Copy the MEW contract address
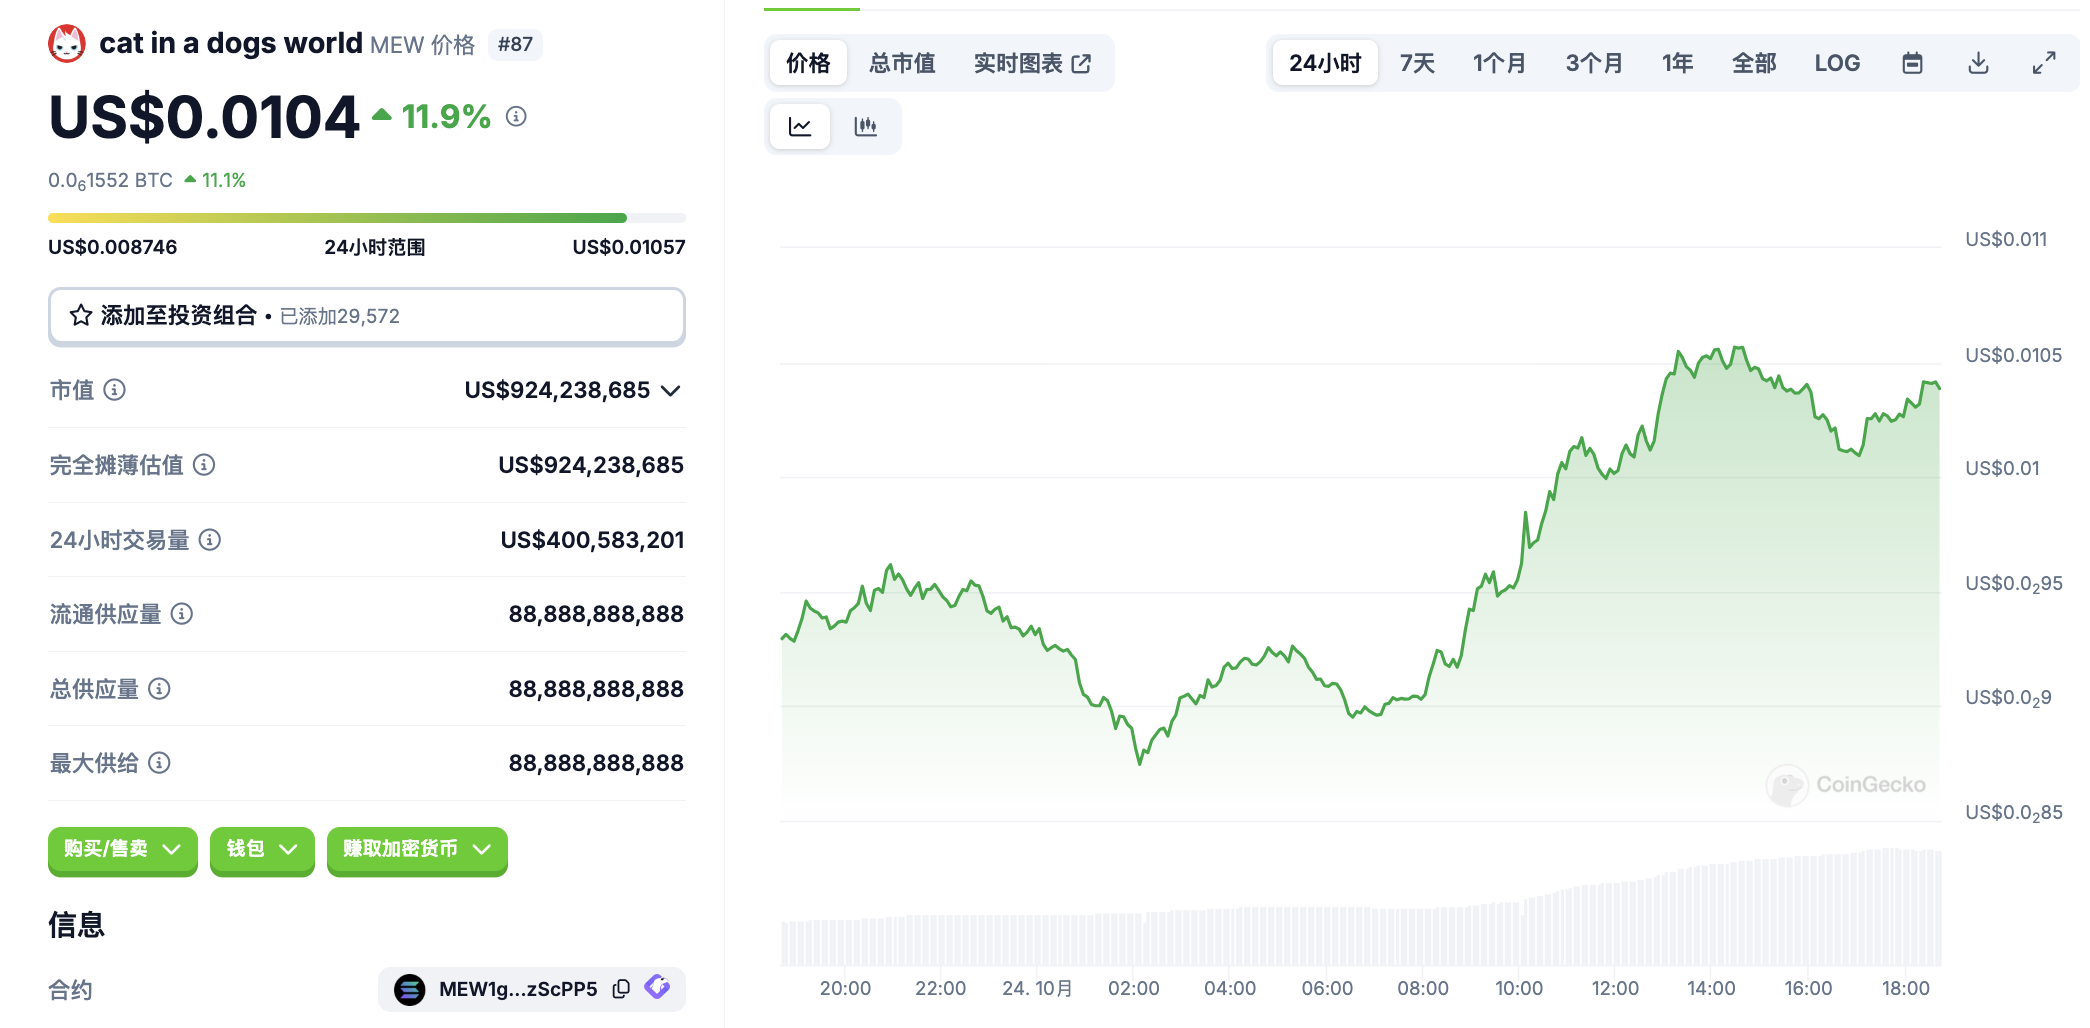The width and height of the screenshot is (2090, 1028). [621, 989]
